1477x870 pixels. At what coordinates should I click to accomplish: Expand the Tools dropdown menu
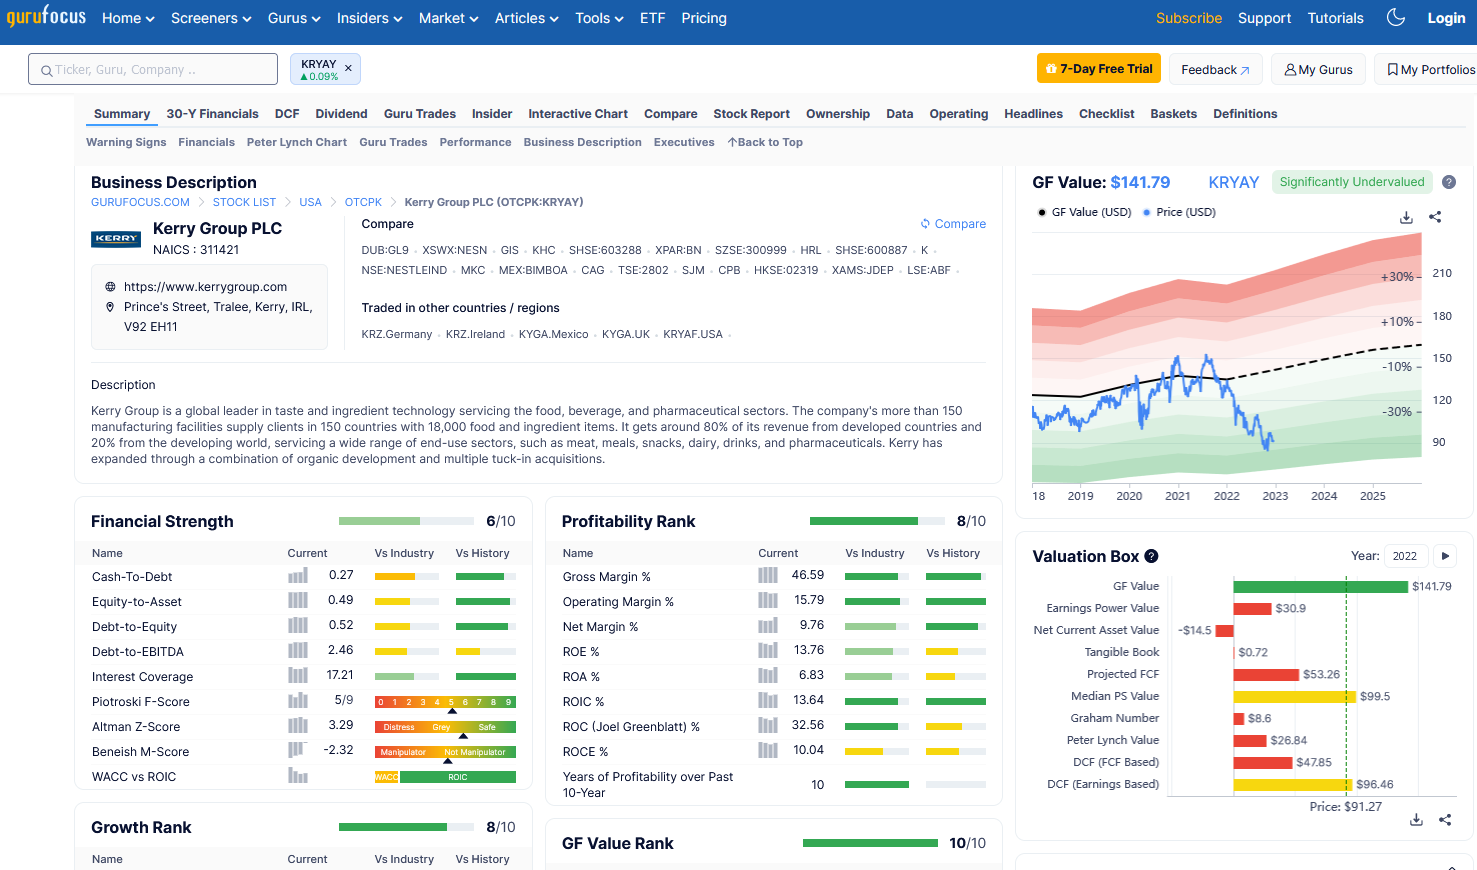[599, 18]
